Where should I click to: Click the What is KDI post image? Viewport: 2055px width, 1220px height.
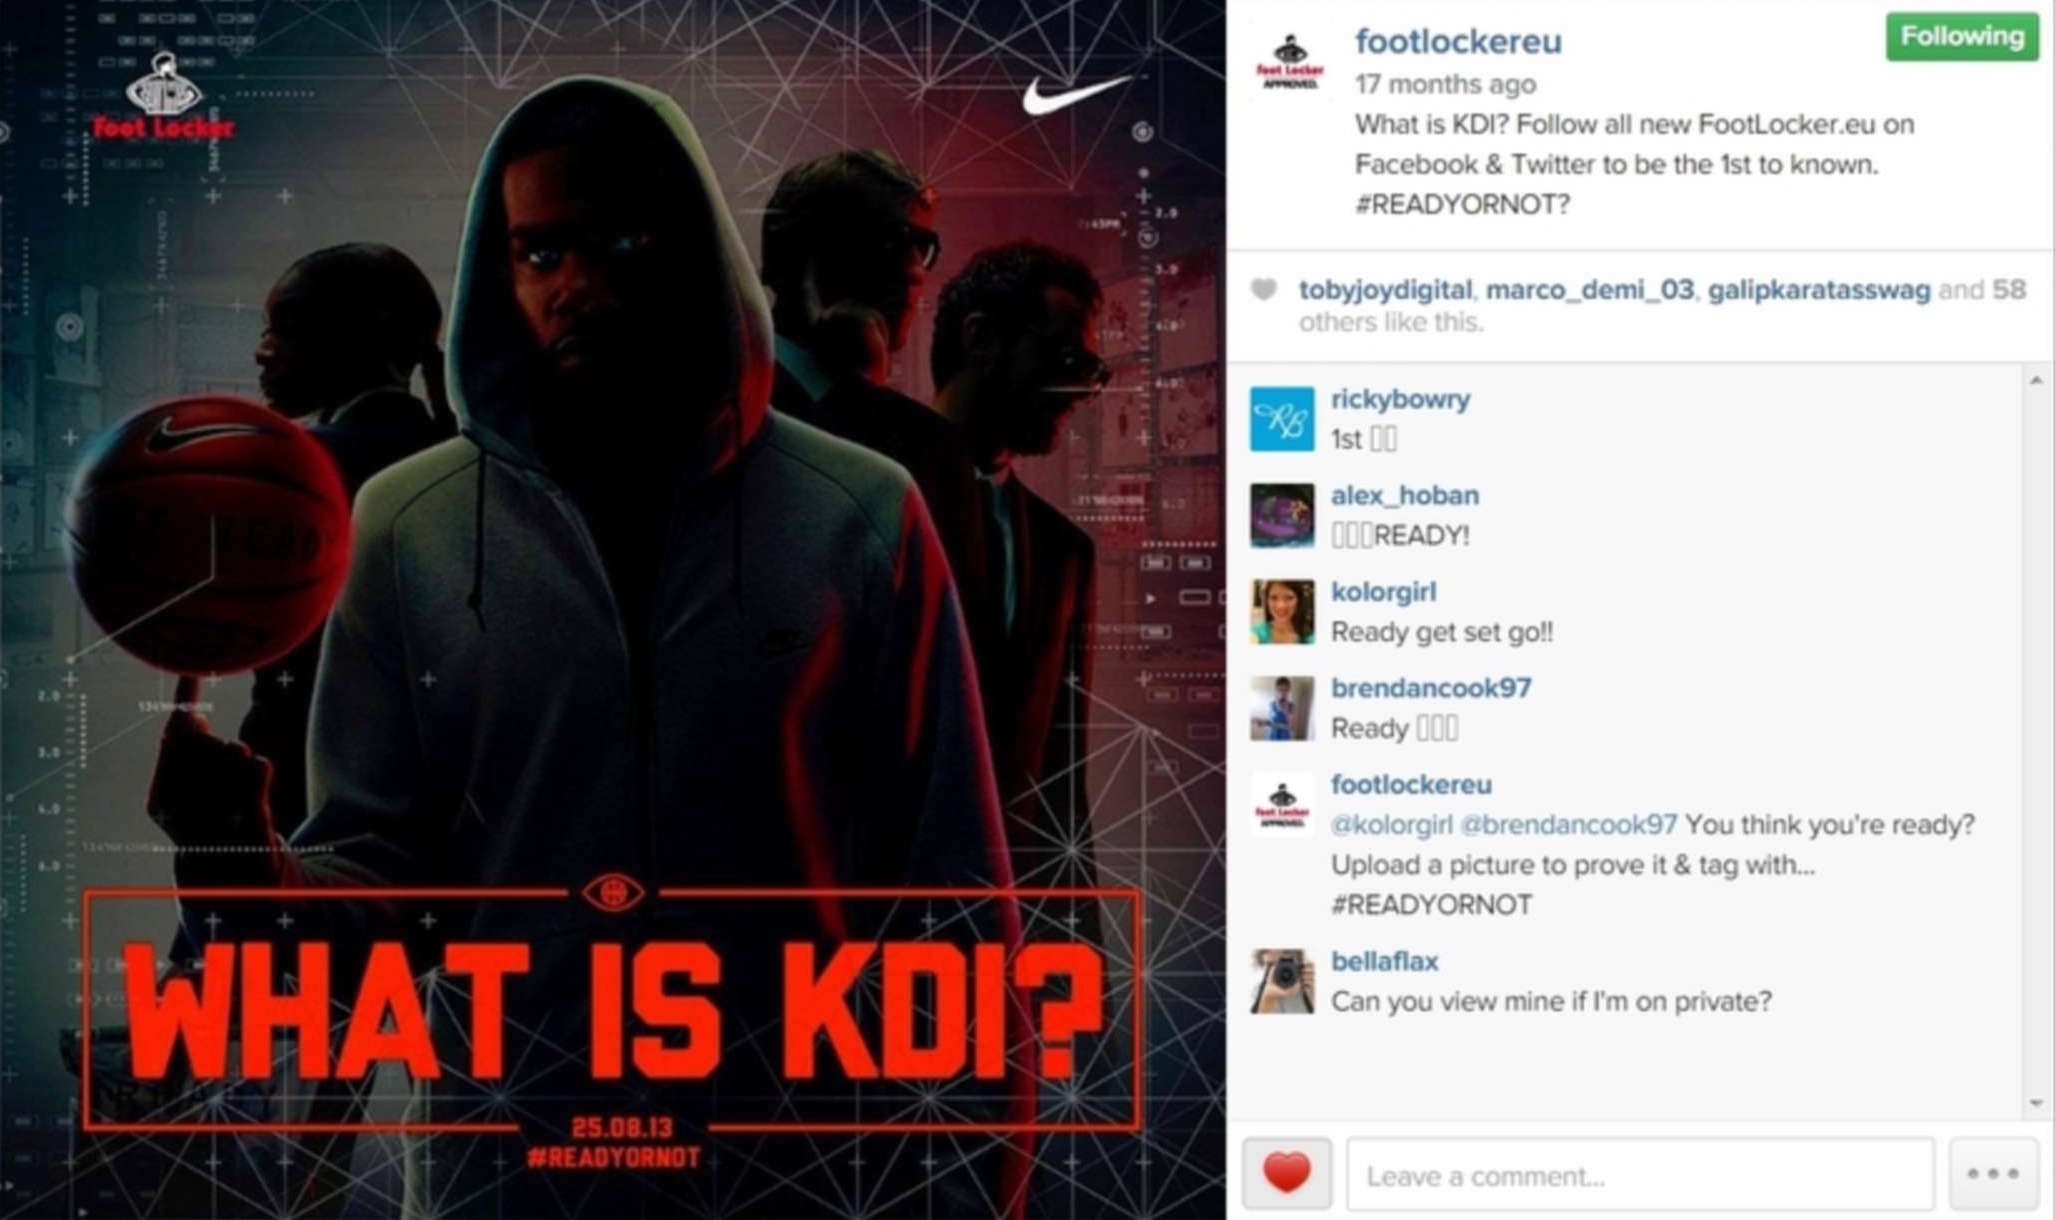click(613, 610)
